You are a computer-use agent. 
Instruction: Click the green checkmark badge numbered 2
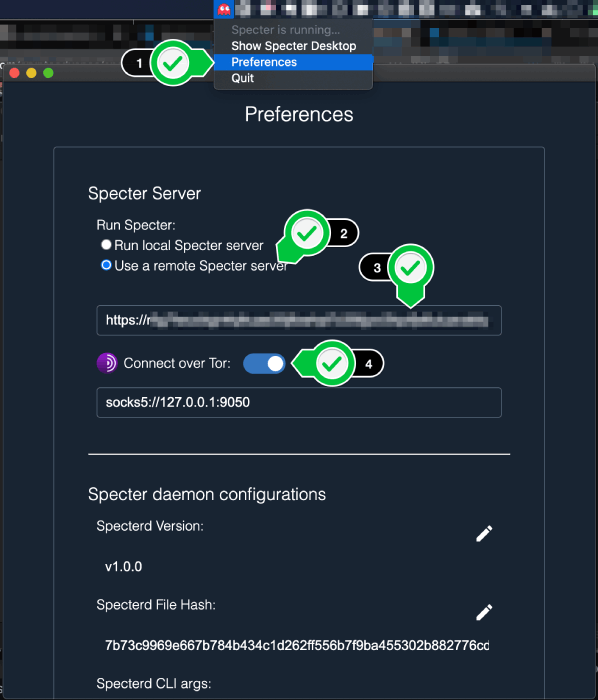click(x=307, y=233)
